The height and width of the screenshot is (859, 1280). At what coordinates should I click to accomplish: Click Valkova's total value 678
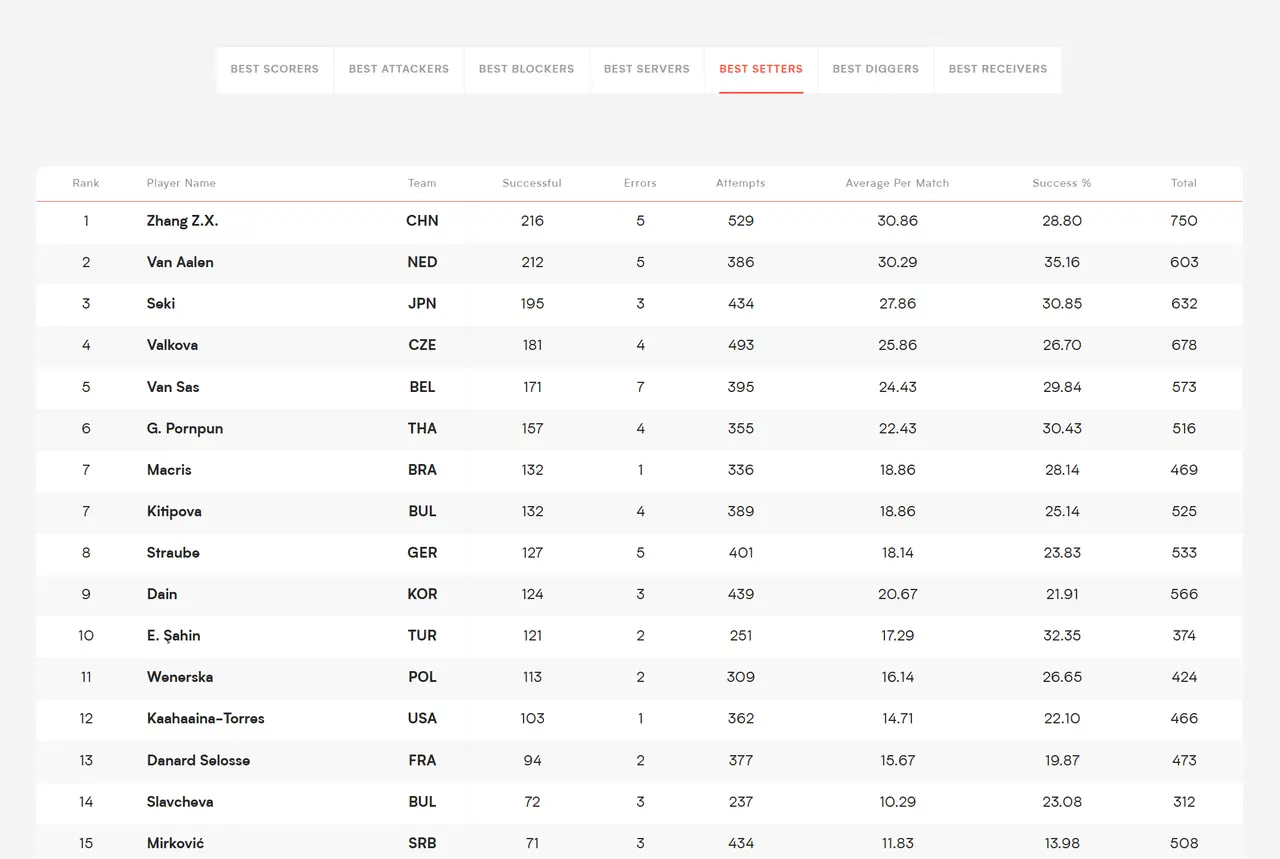coord(1184,345)
